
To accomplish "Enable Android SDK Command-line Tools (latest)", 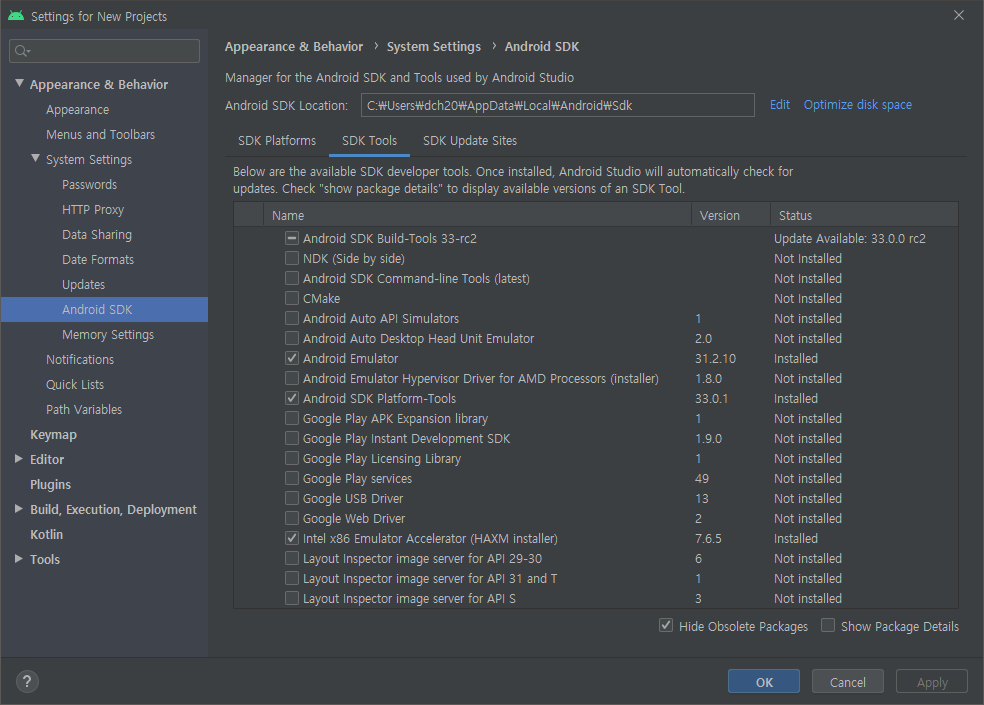I will click(292, 279).
